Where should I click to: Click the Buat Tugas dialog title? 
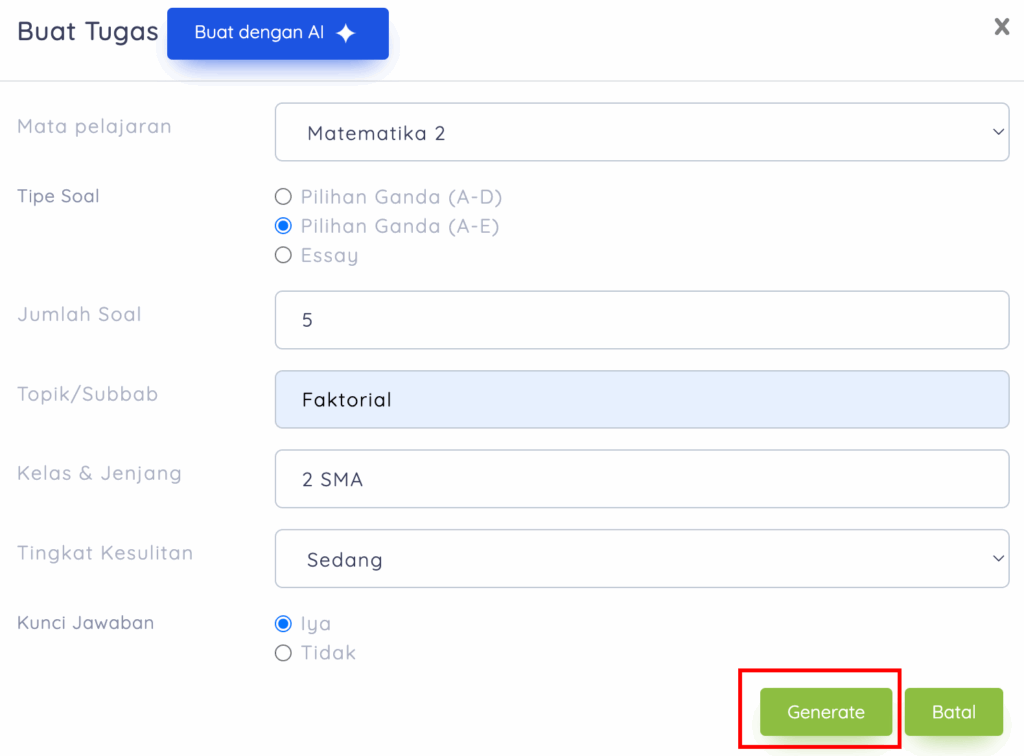pos(86,31)
